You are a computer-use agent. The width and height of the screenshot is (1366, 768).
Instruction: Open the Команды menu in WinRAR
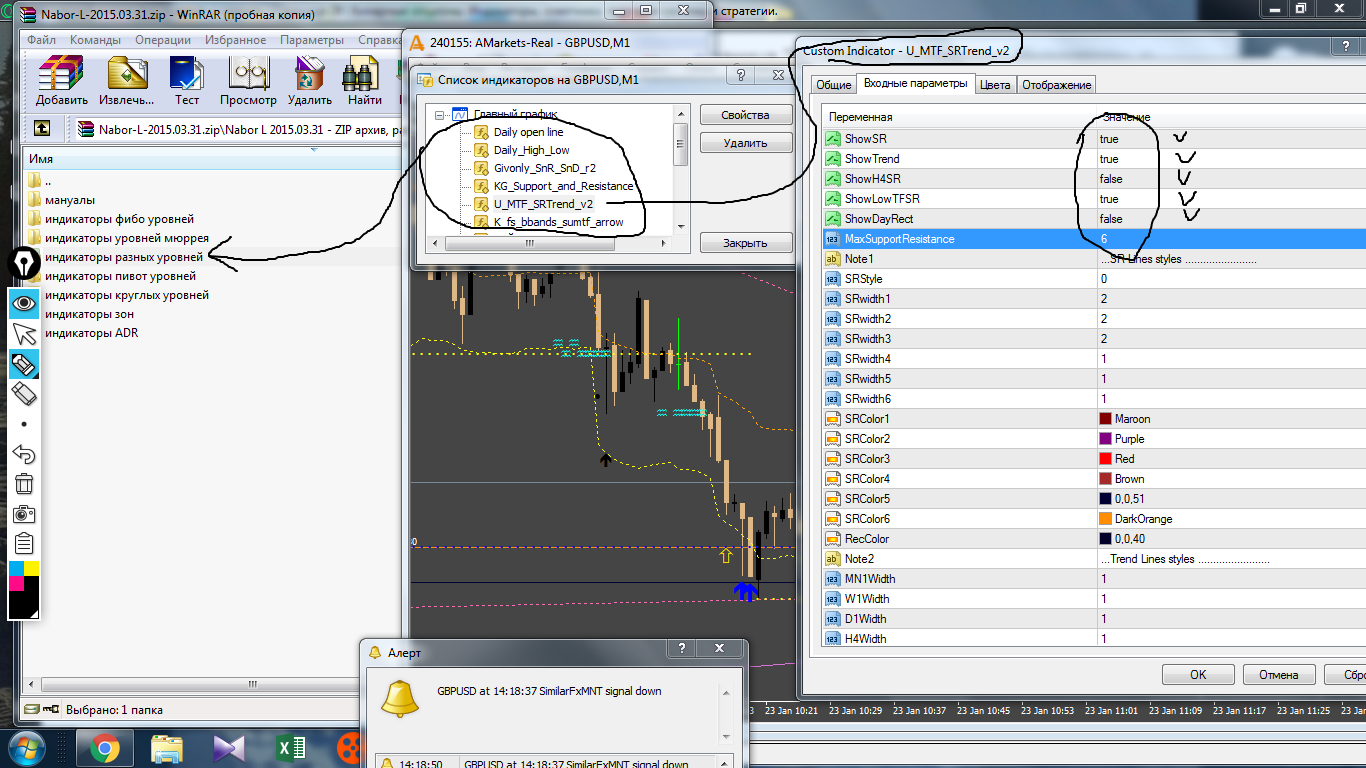pyautogui.click(x=96, y=40)
